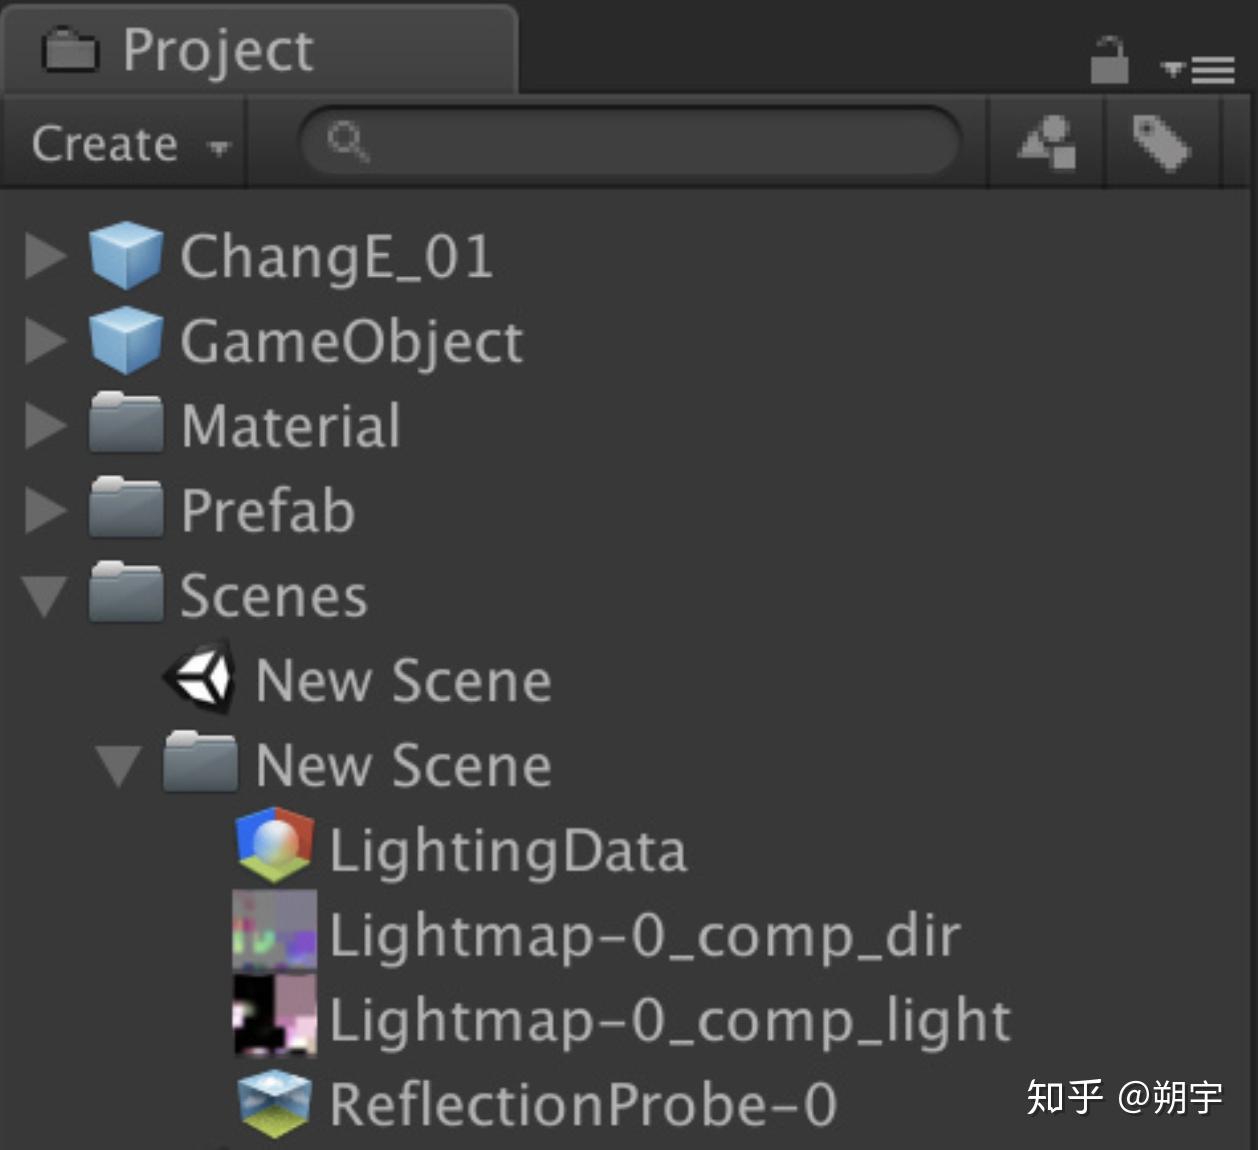Image resolution: width=1258 pixels, height=1150 pixels.
Task: Expand the Material folder arrow
Action: click(45, 426)
